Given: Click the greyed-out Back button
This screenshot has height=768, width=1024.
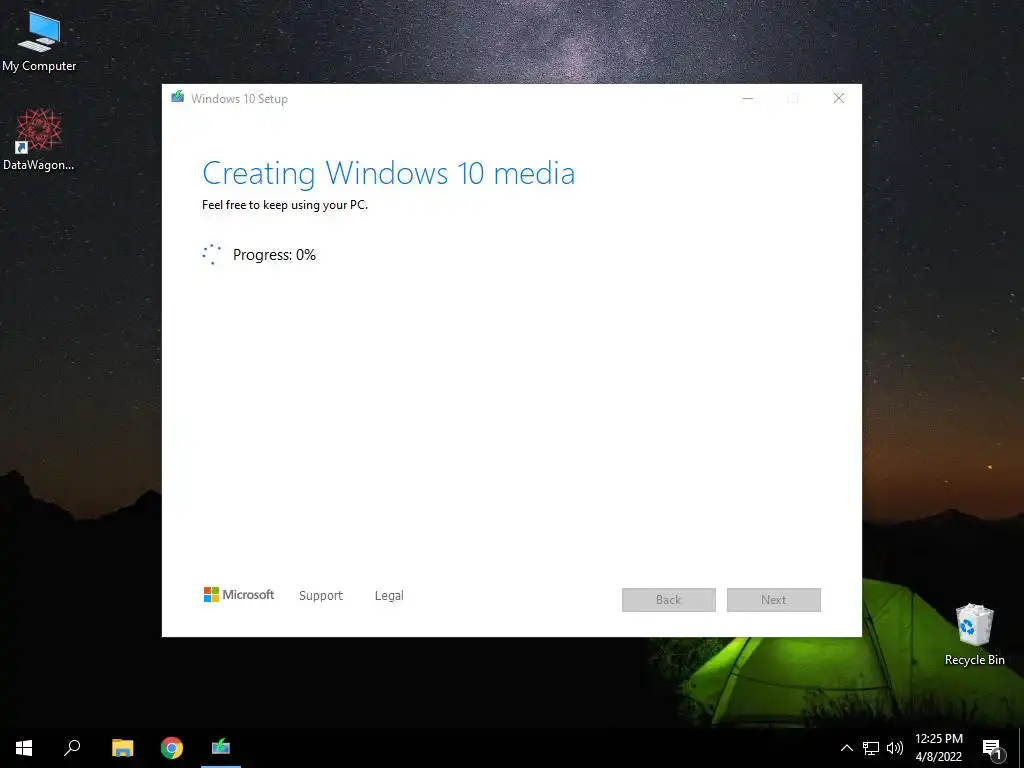Looking at the screenshot, I should click(669, 600).
